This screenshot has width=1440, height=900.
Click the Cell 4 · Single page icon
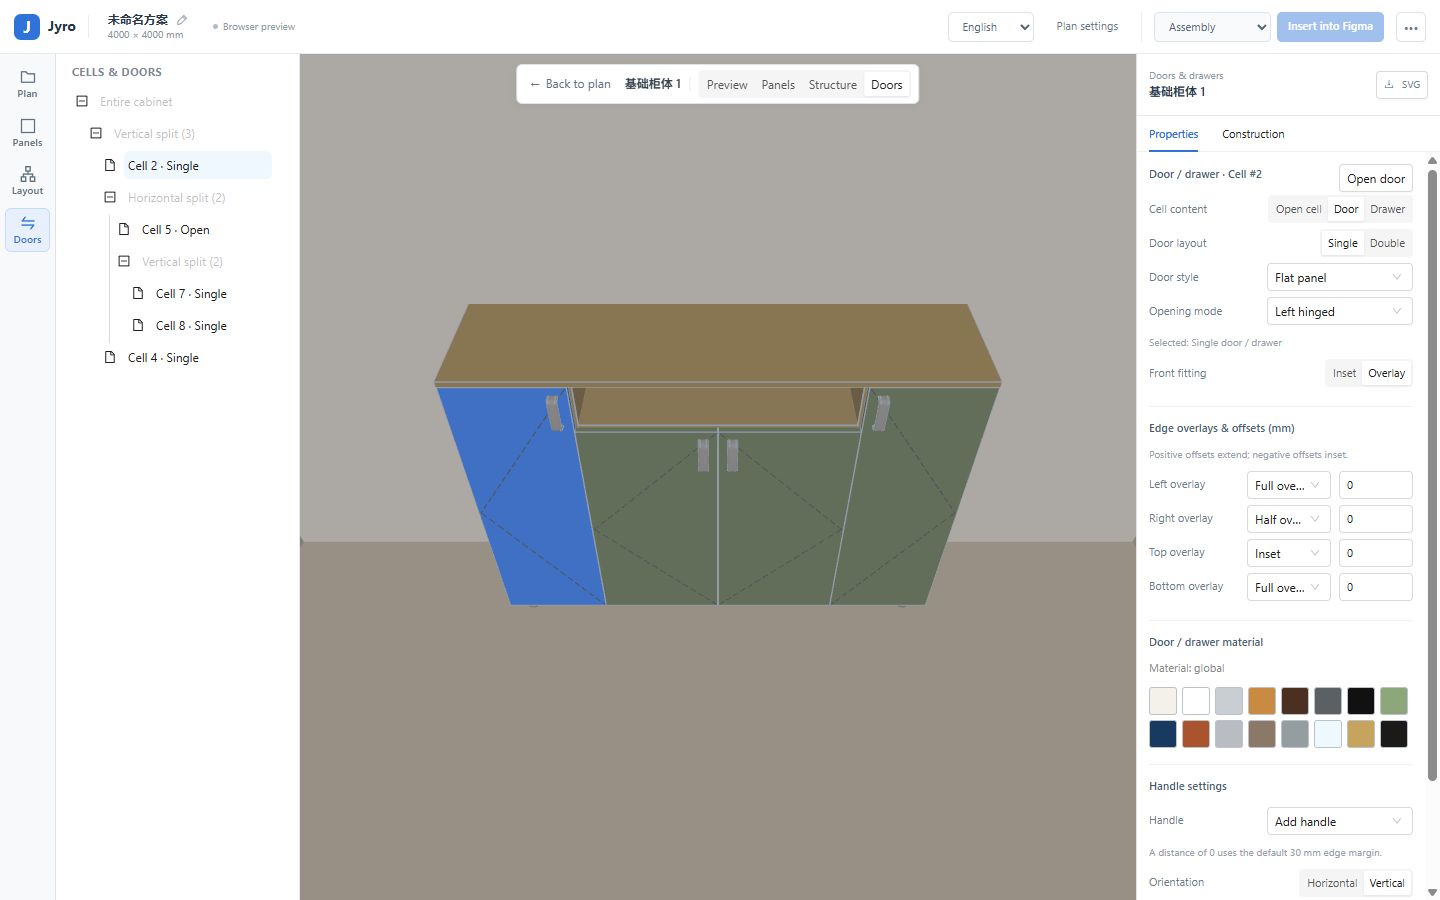click(110, 358)
